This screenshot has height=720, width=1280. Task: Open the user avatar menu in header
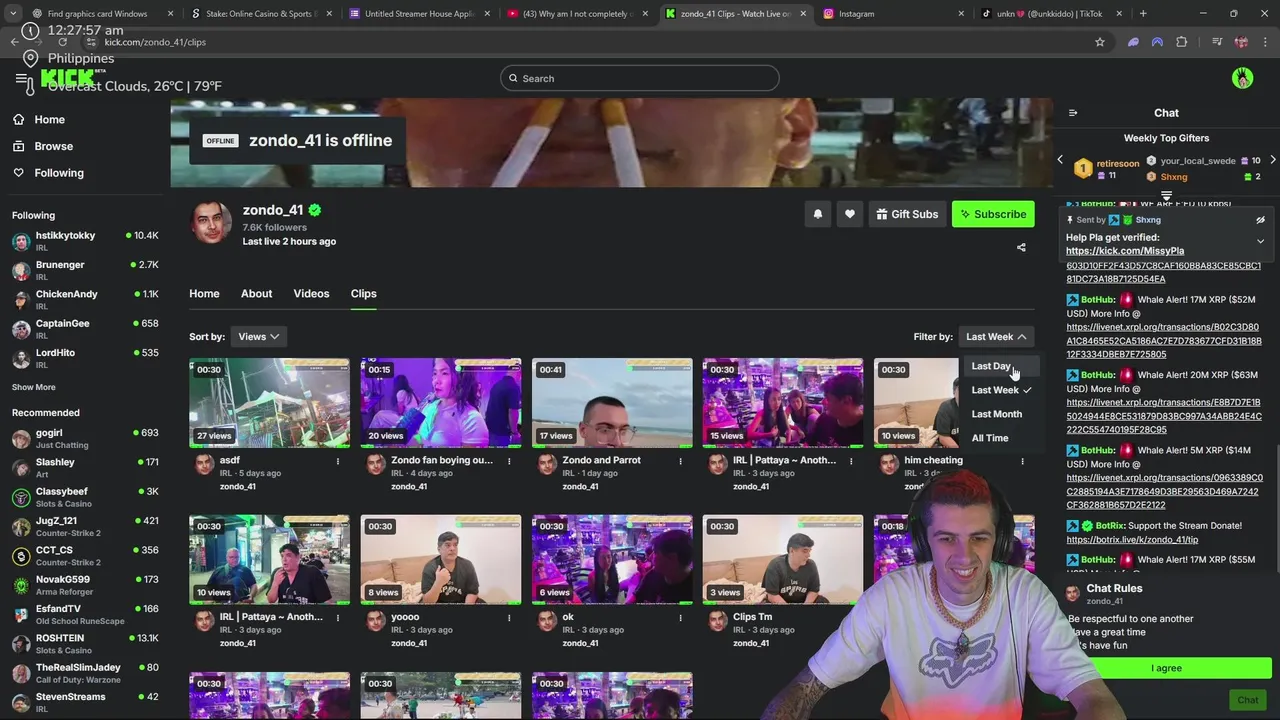[x=1242, y=78]
